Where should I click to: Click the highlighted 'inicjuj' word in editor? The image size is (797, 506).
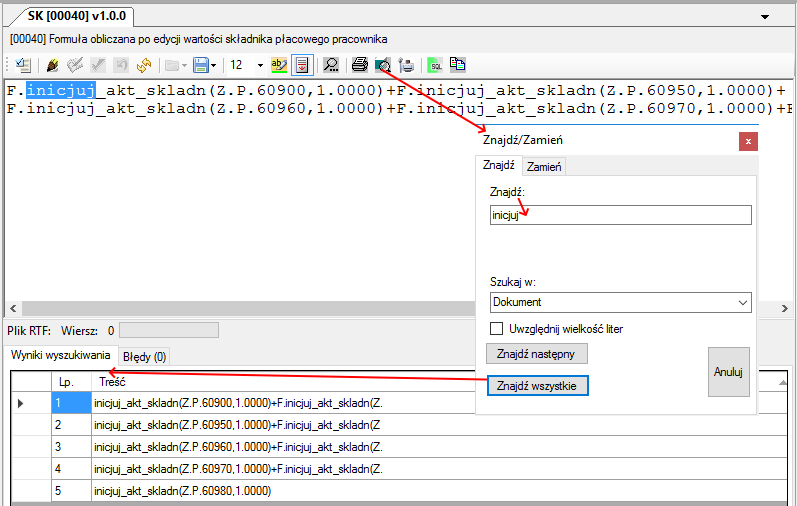click(x=60, y=91)
